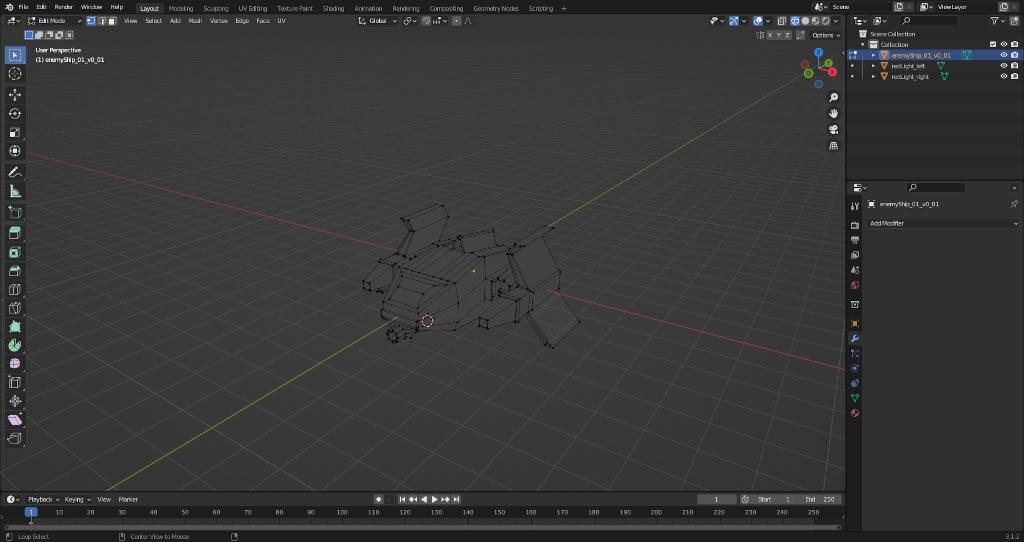Click the zoom magnifier viewport gizmo
Image resolution: width=1024 pixels, height=542 pixels.
point(833,97)
